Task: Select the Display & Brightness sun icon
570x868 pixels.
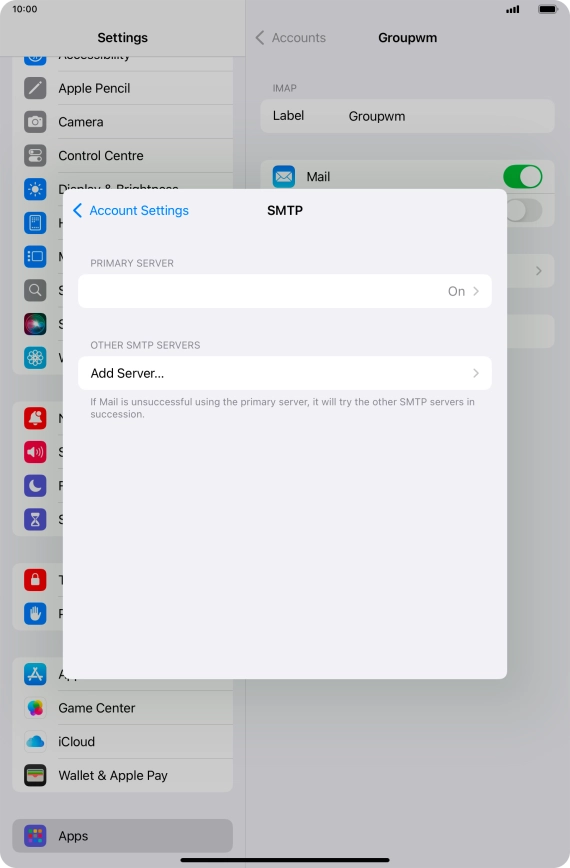Action: (x=35, y=189)
